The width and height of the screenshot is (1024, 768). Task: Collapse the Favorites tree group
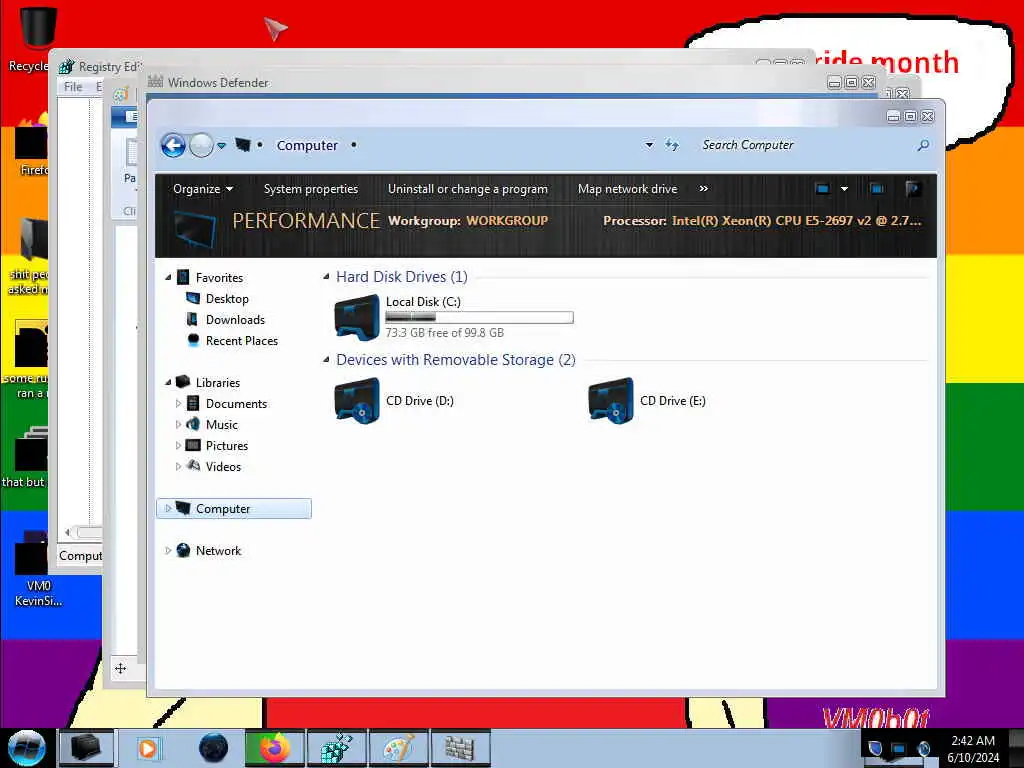(168, 278)
